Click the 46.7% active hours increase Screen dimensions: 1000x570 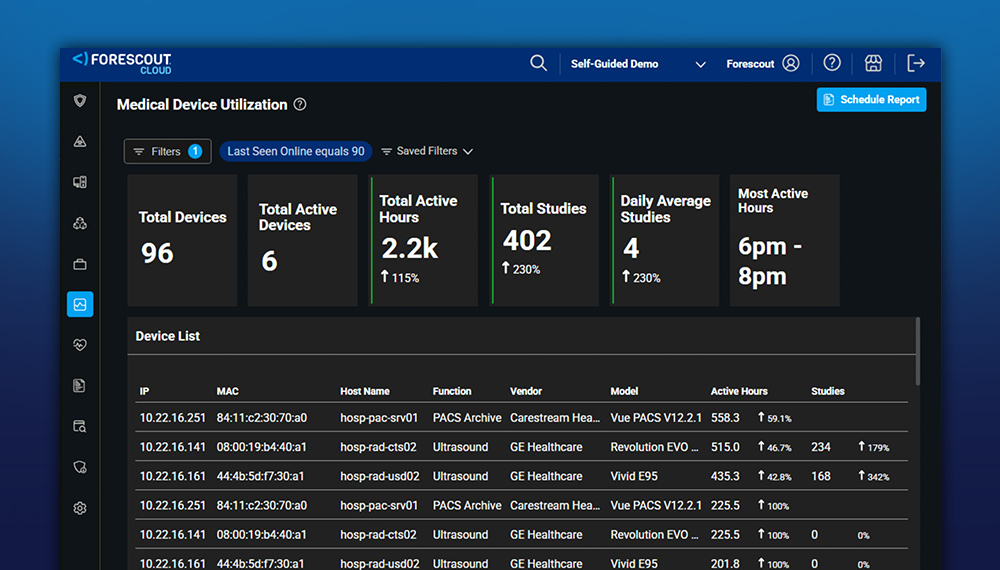point(775,447)
